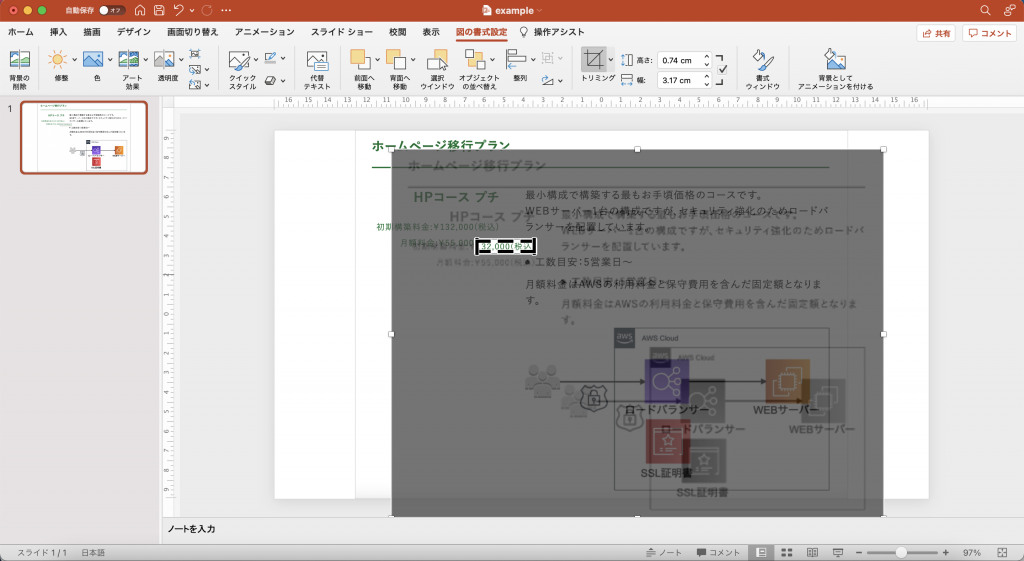Image resolution: width=1024 pixels, height=561 pixels.
Task: Expand the 背面へ移動 dropdown arrow
Action: tap(413, 60)
